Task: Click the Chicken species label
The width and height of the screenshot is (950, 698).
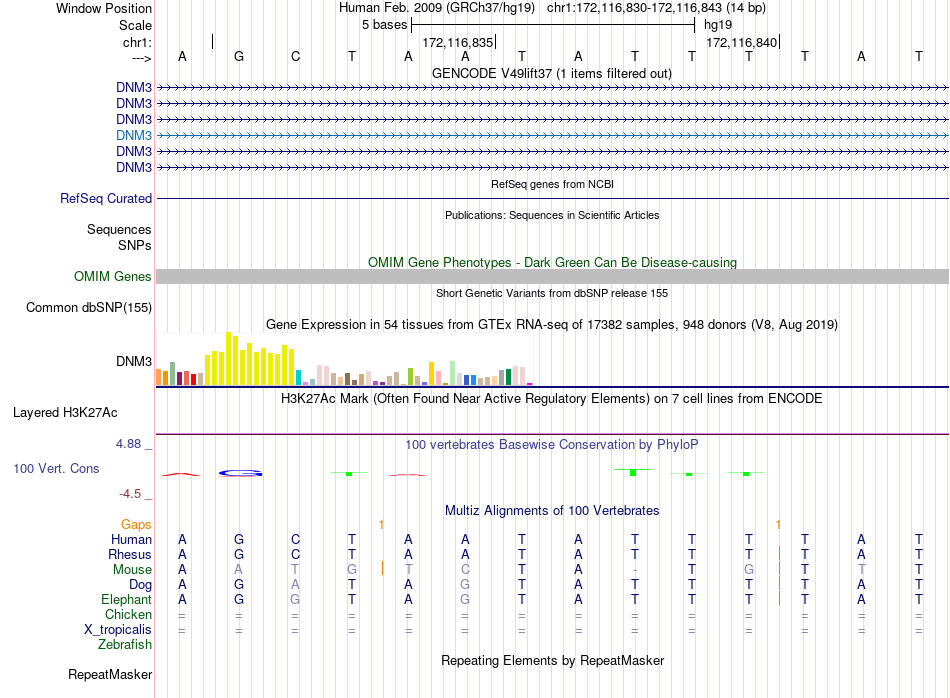Action: pyautogui.click(x=128, y=614)
